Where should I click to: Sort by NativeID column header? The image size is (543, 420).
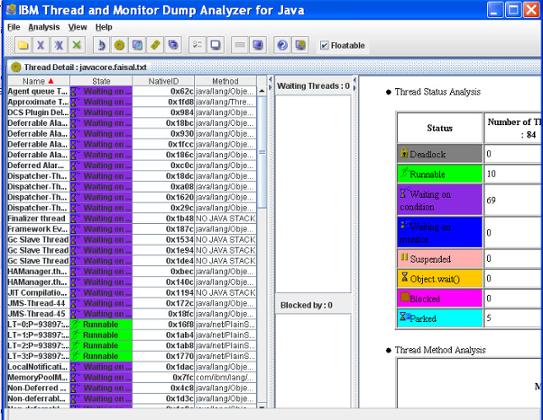pyautogui.click(x=163, y=81)
